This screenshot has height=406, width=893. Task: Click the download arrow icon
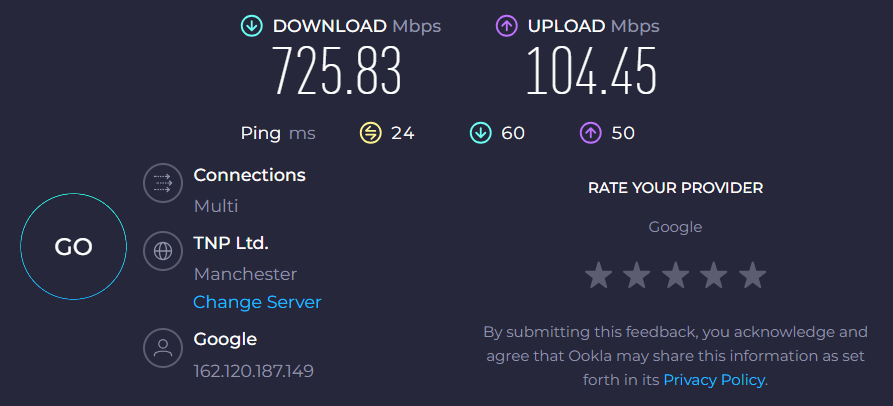pyautogui.click(x=252, y=25)
